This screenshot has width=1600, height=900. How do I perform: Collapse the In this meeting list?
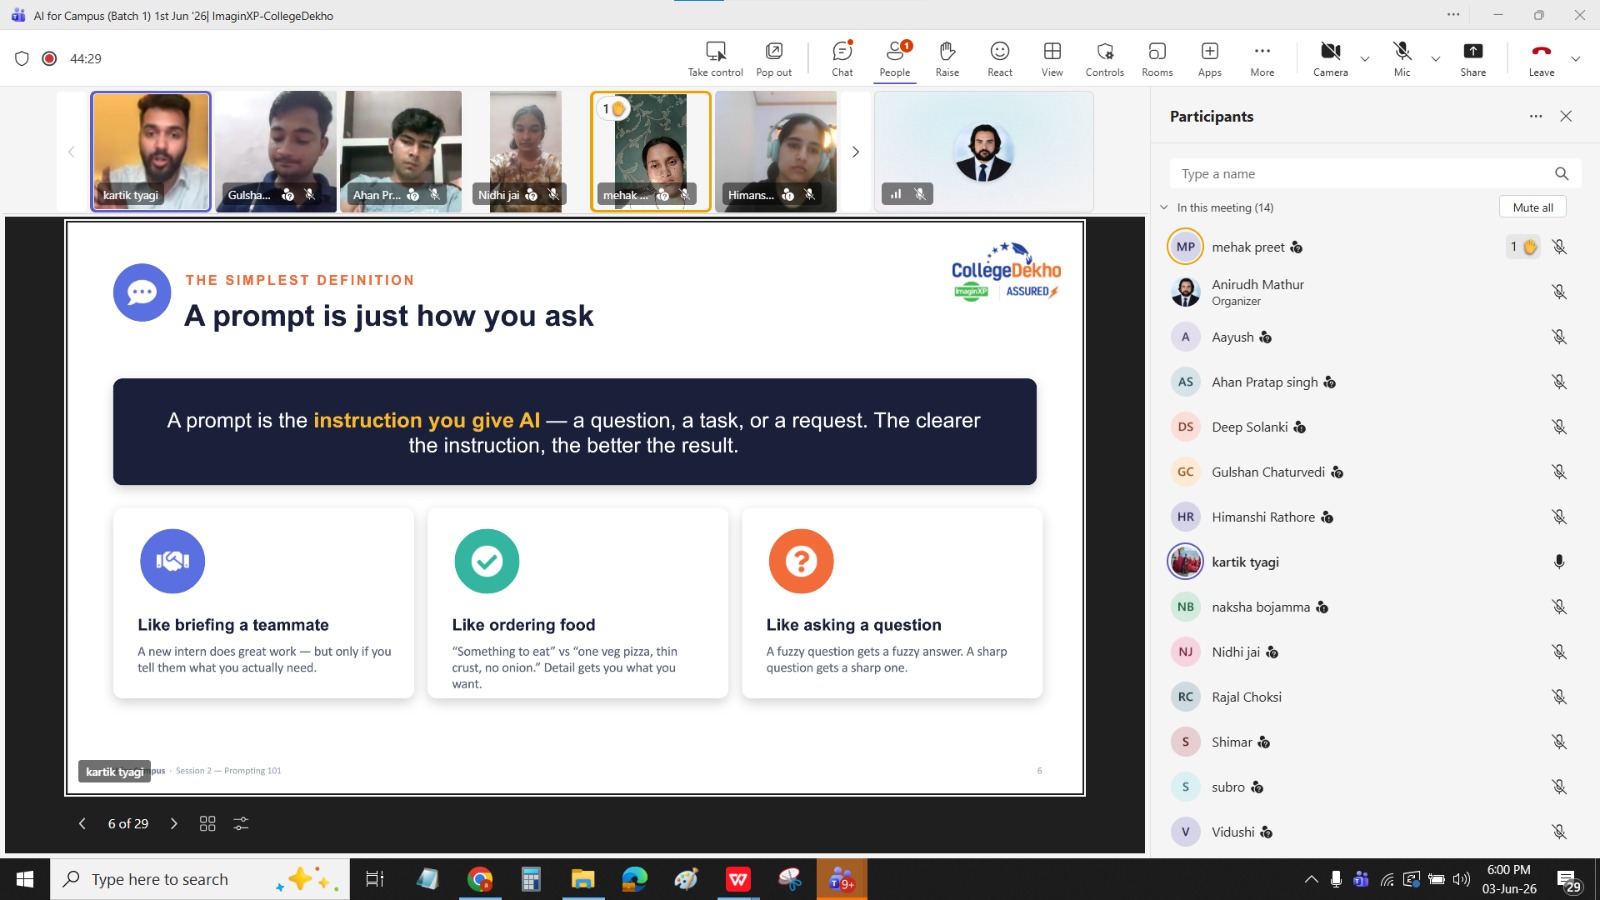tap(1164, 208)
